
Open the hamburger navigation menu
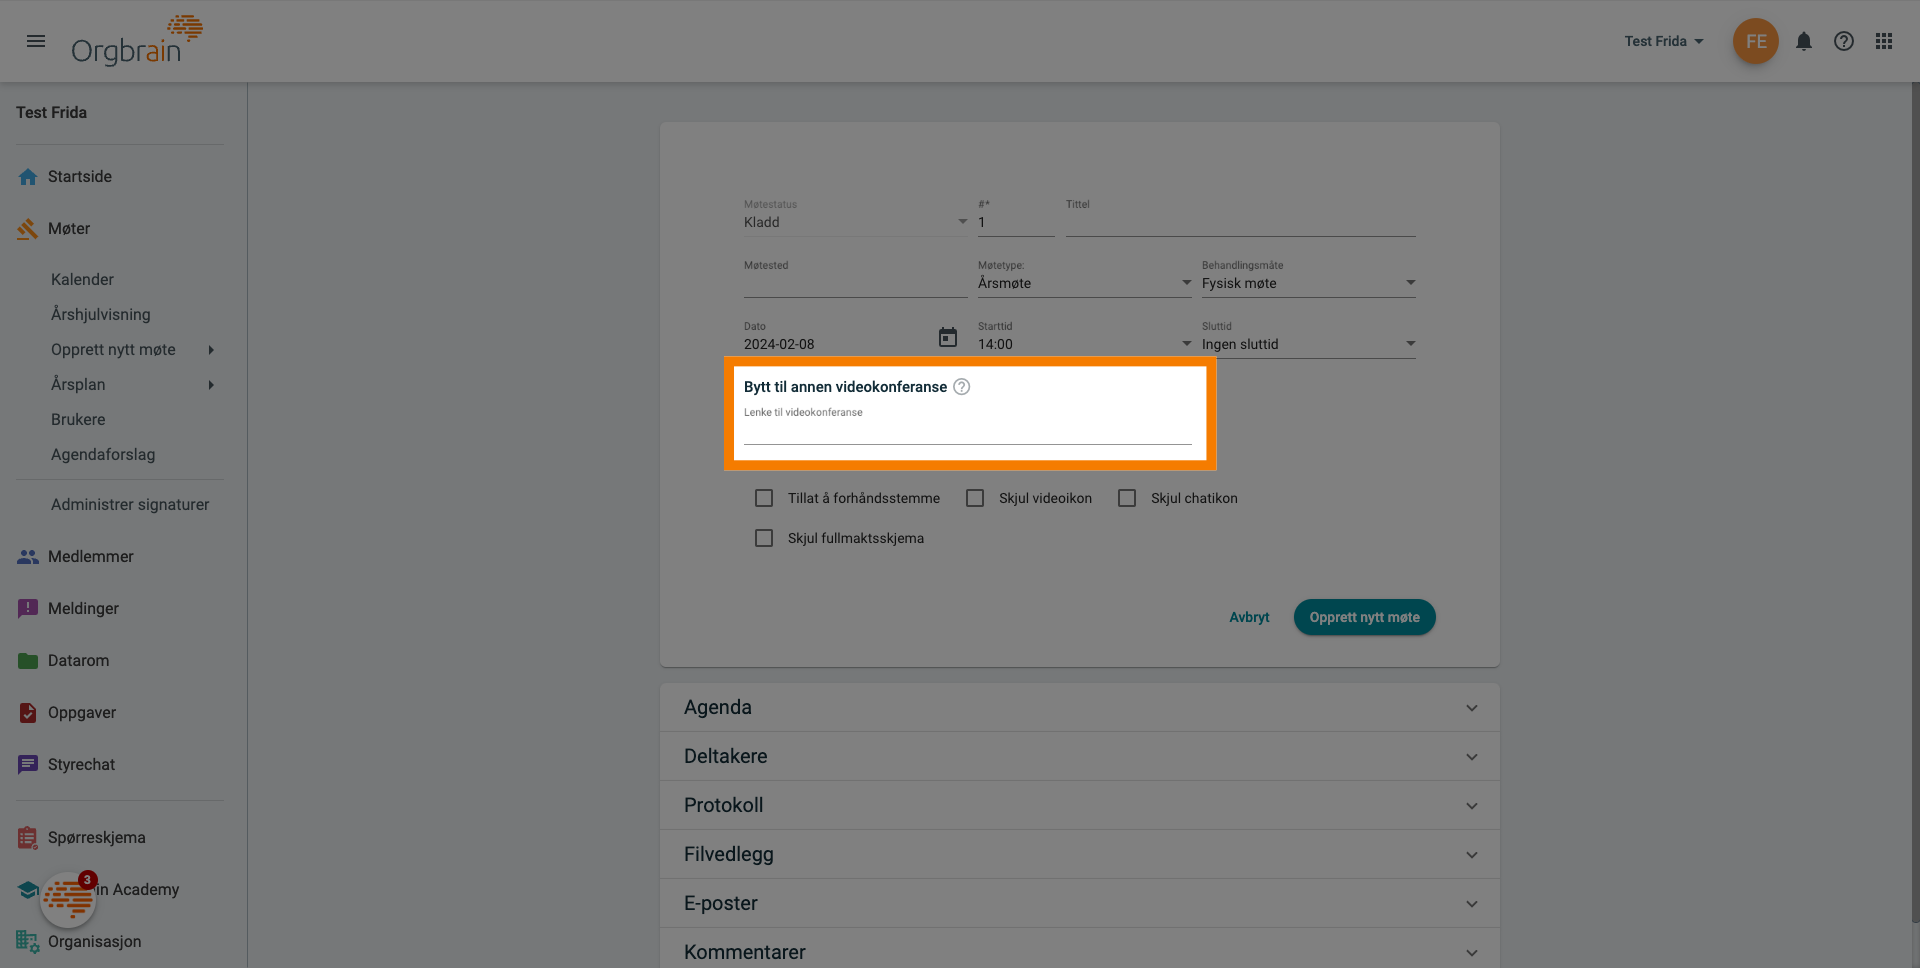[36, 41]
